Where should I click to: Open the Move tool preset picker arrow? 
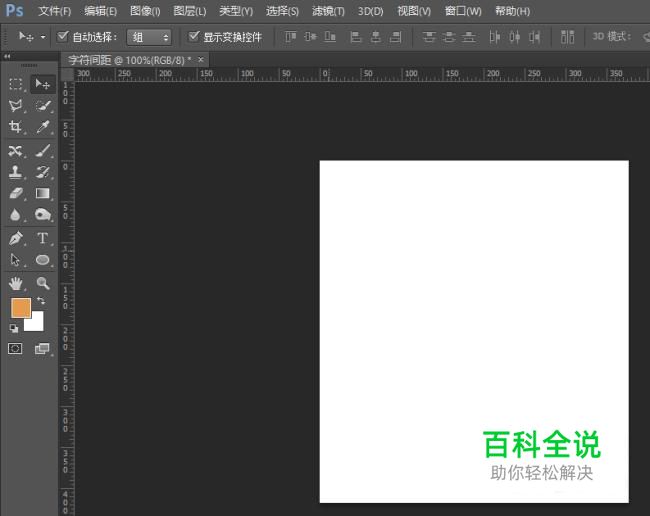(43, 37)
